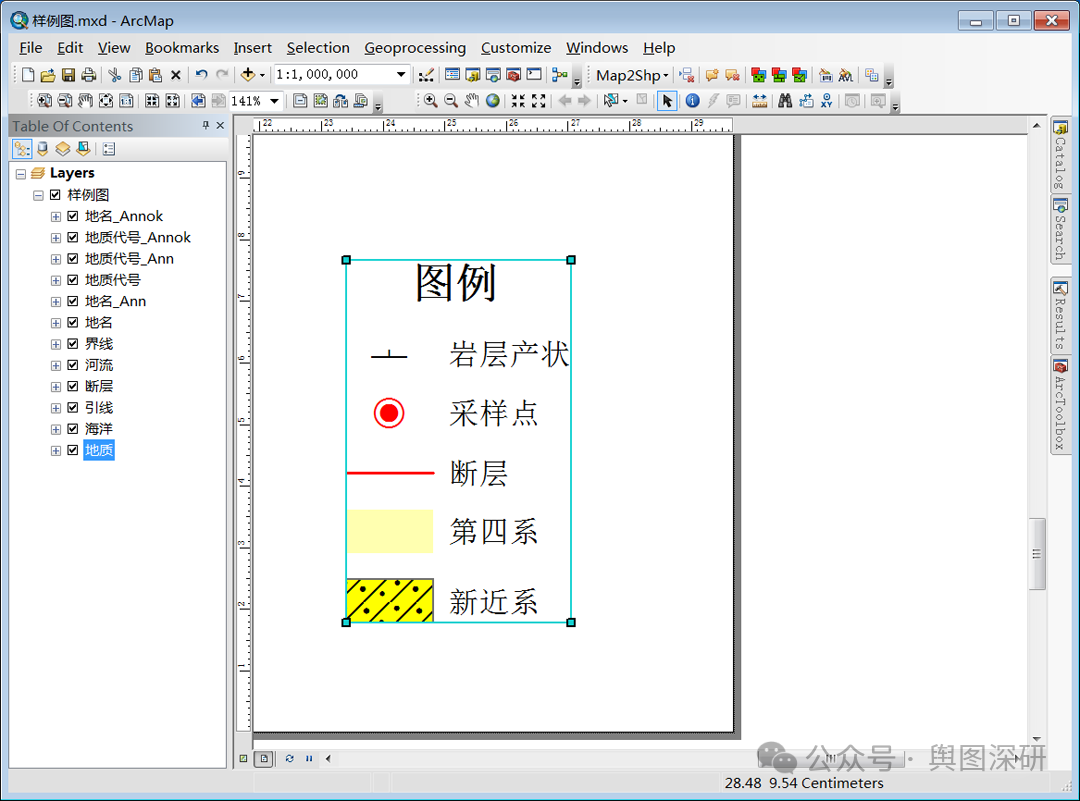
Task: Open the Geoprocessing menu
Action: [x=415, y=48]
